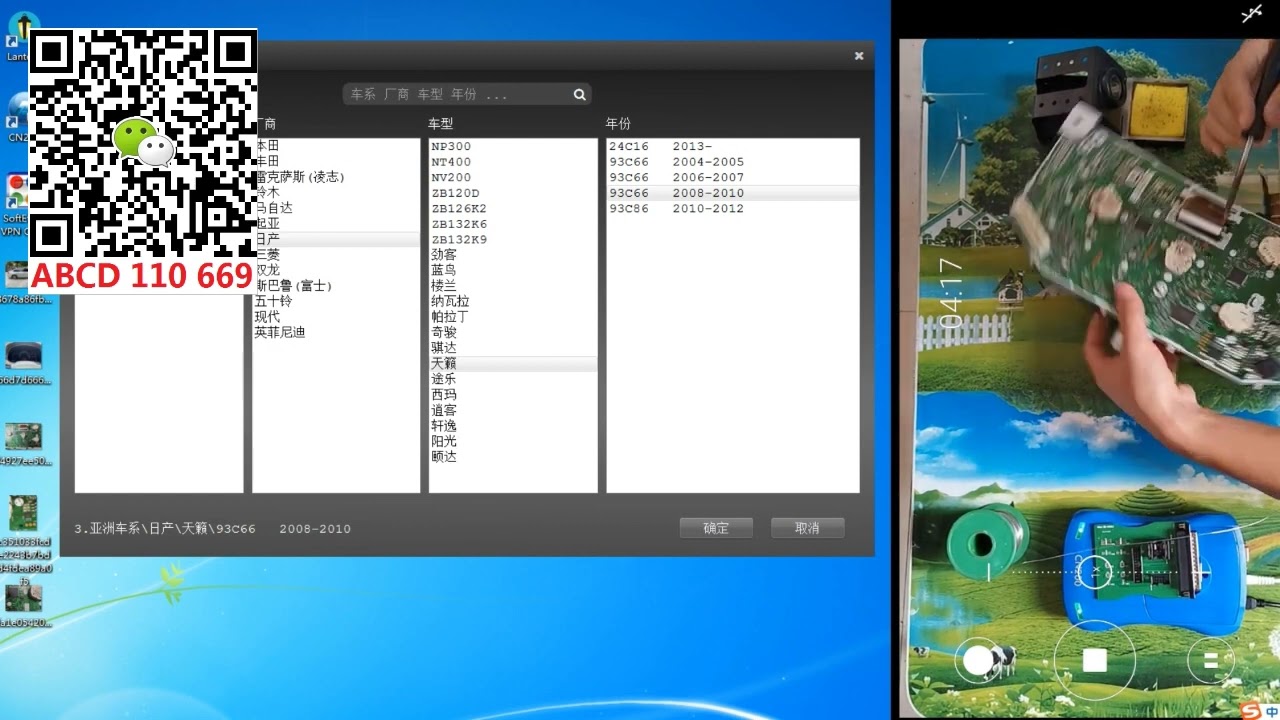Select model ZB132K9
Screen dimensions: 1280x720
tap(513, 239)
